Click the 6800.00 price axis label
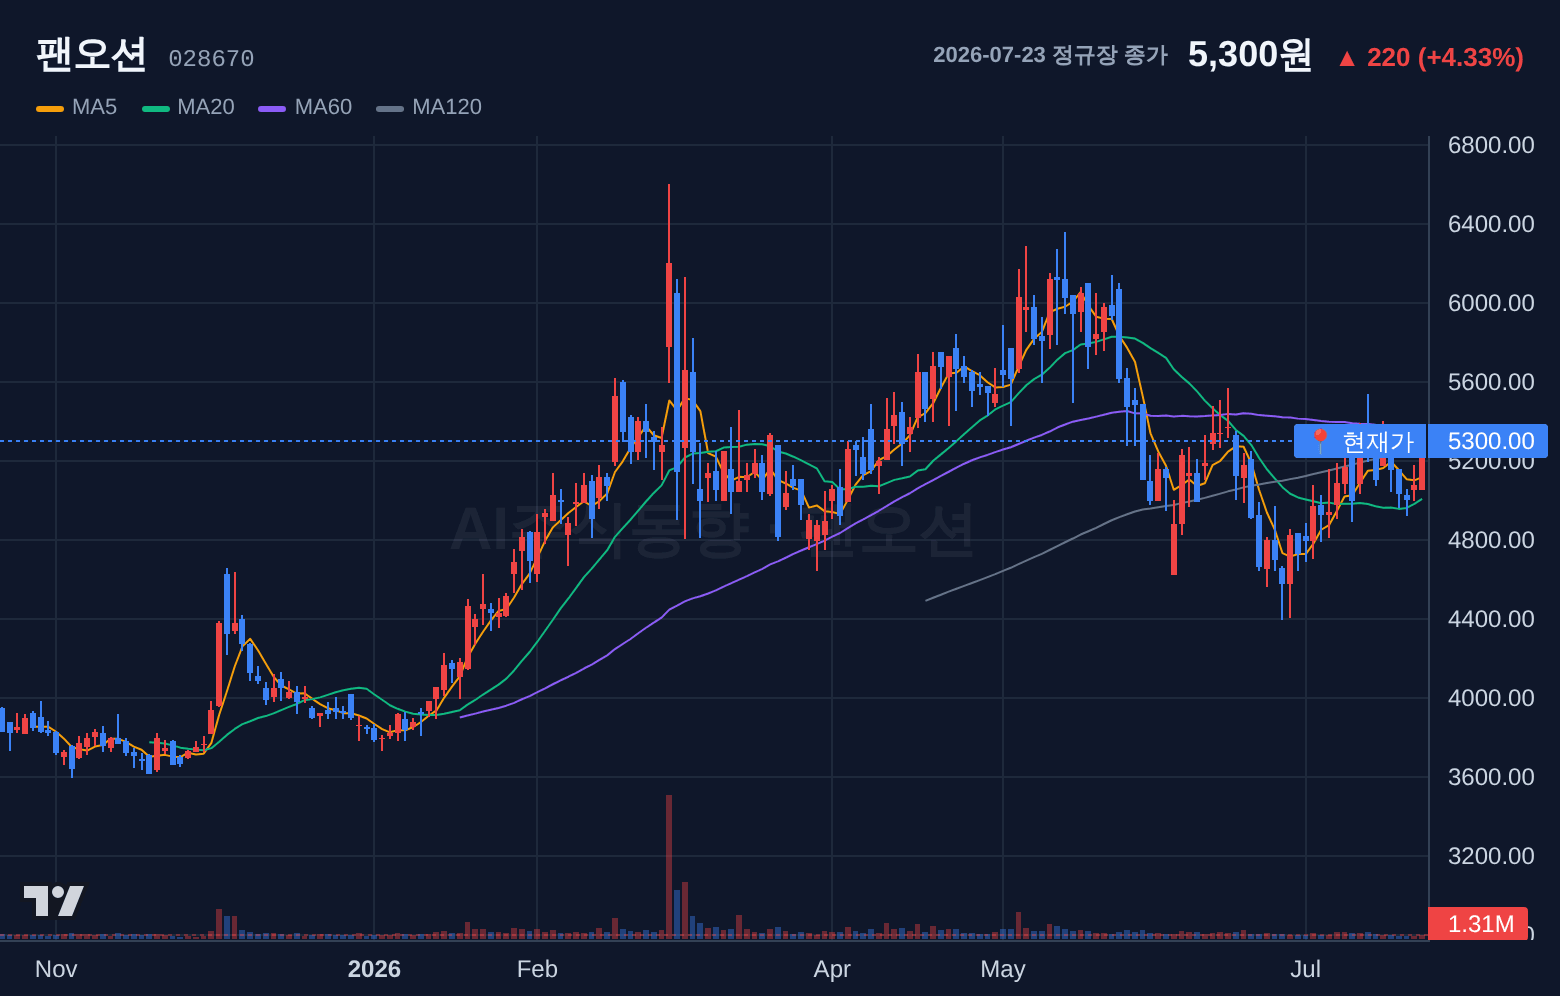Screen dimensions: 1560x996 [1491, 145]
